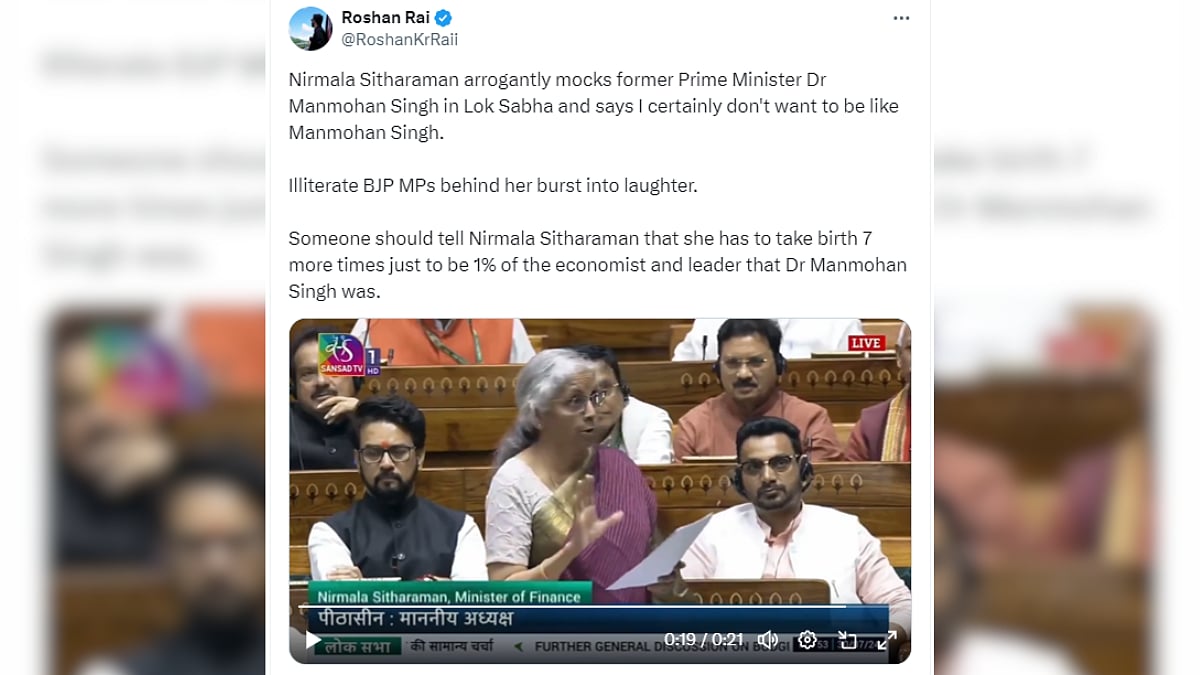Play the embedded video
This screenshot has width=1200, height=675.
click(x=313, y=640)
